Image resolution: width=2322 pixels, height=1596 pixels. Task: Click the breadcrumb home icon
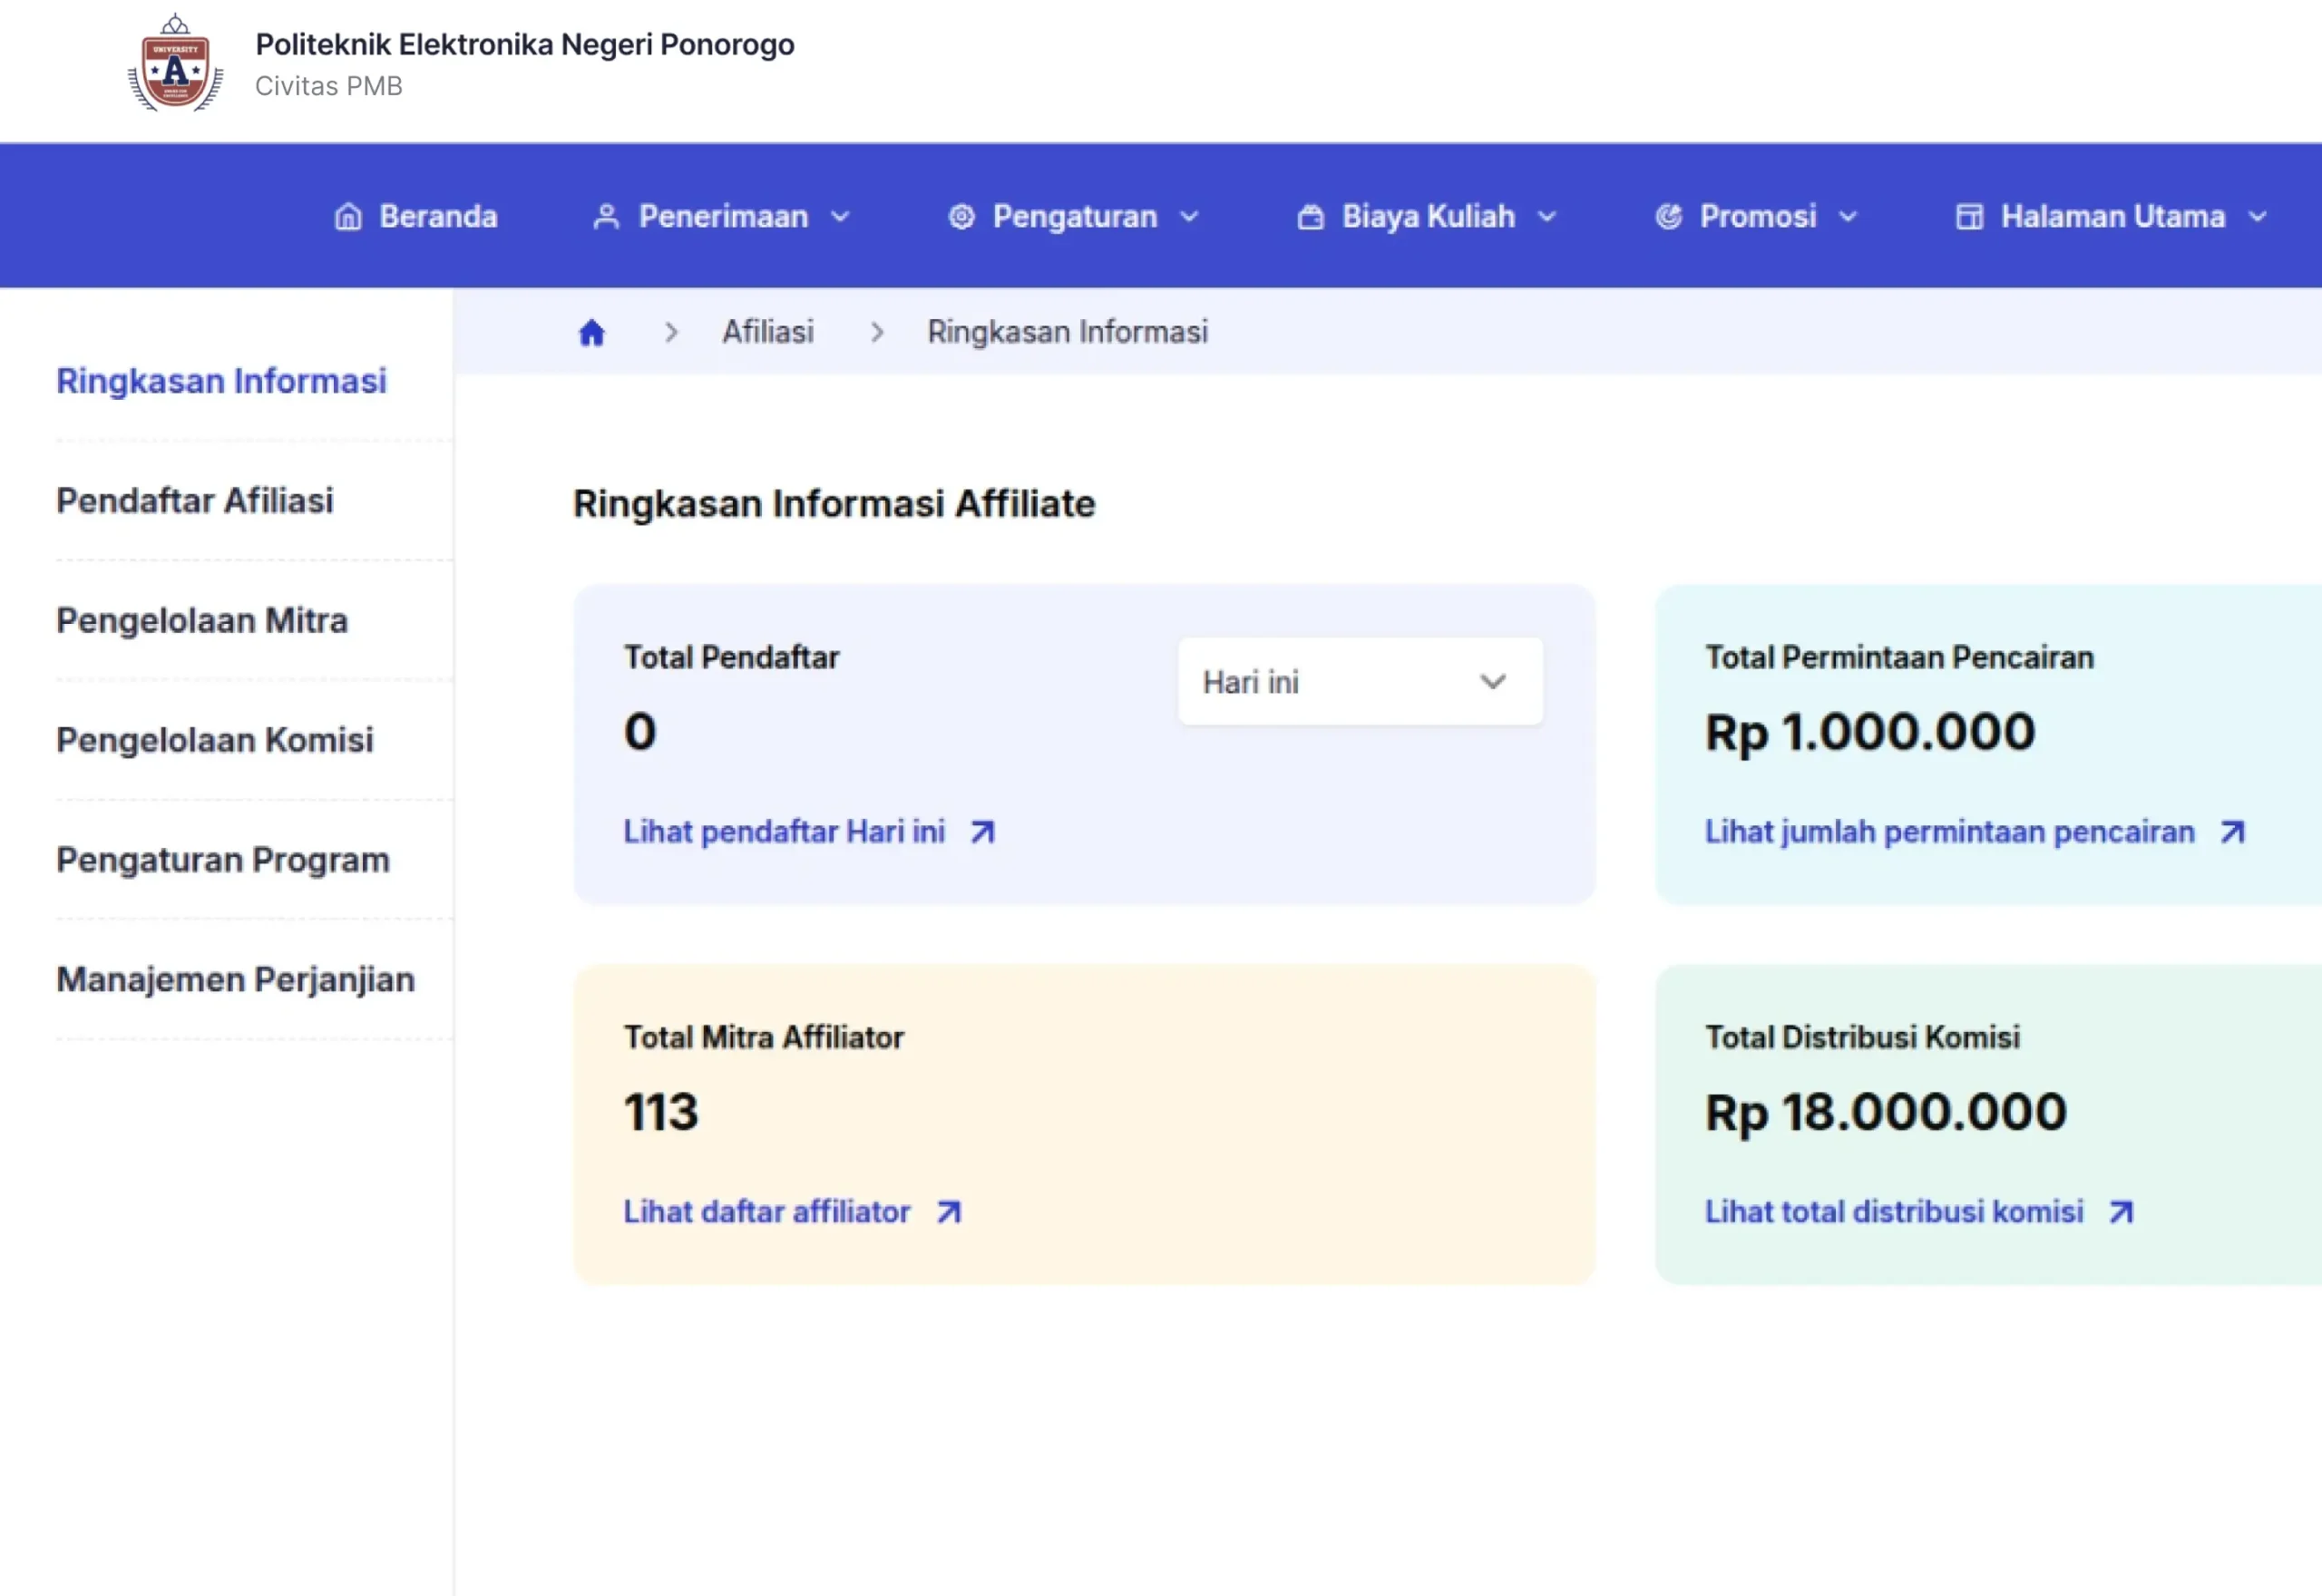click(x=592, y=332)
